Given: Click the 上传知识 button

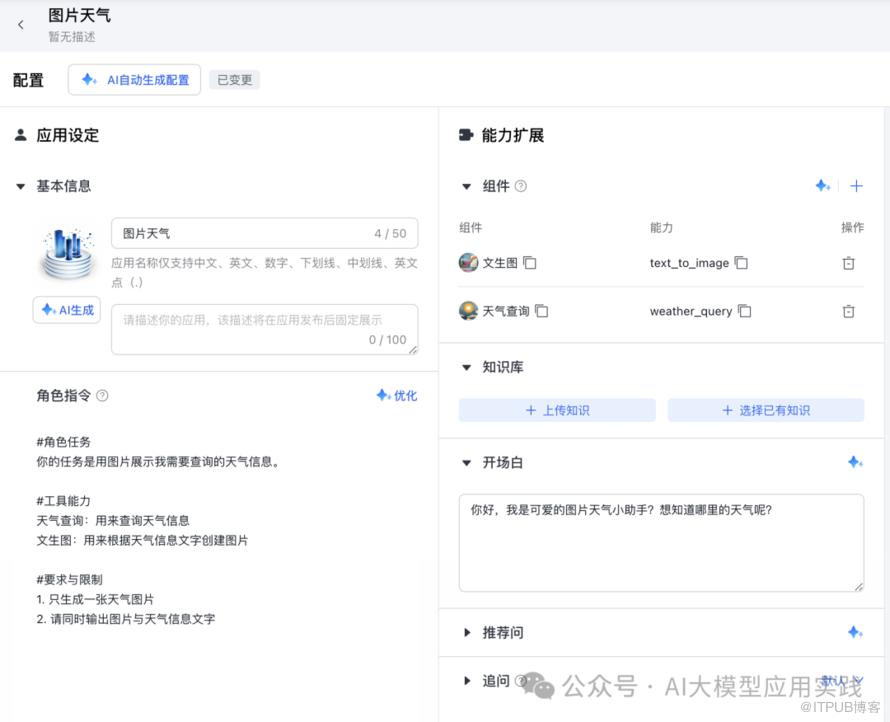Looking at the screenshot, I should (x=557, y=410).
